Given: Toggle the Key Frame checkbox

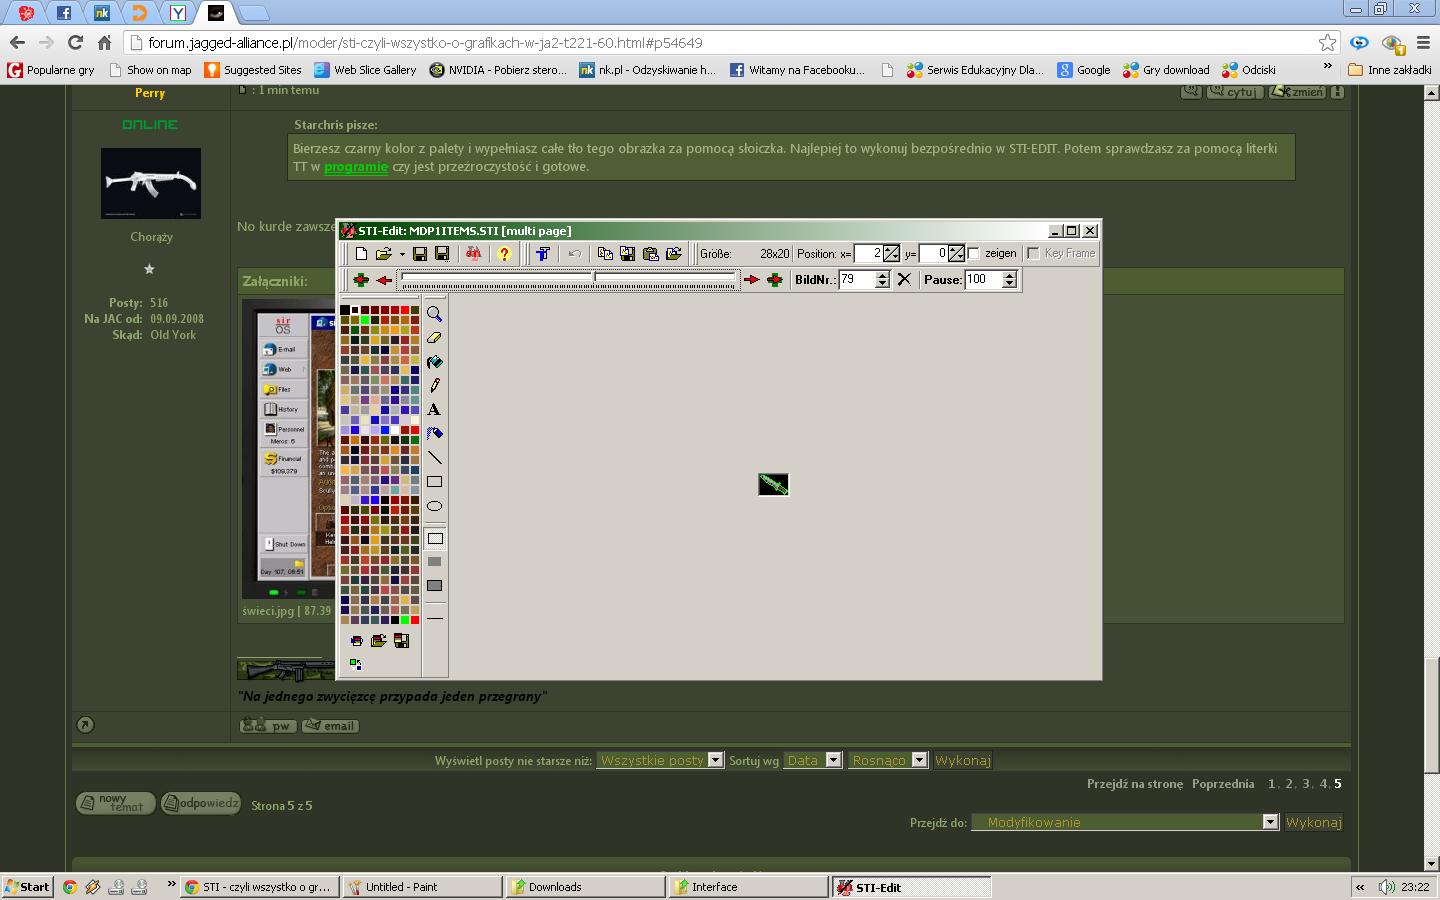Looking at the screenshot, I should tap(1033, 254).
